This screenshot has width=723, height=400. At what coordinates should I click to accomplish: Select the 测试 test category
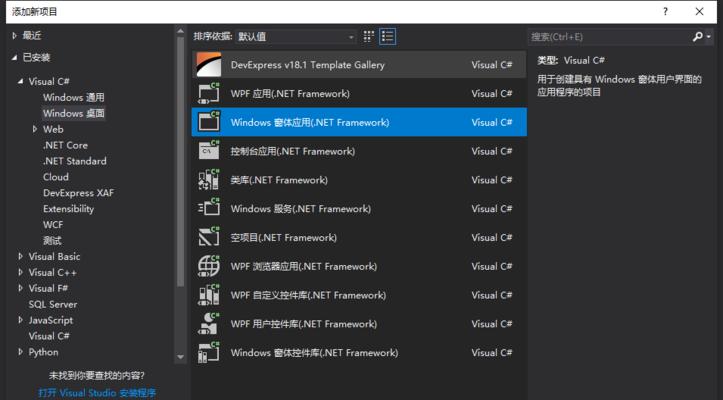point(52,240)
